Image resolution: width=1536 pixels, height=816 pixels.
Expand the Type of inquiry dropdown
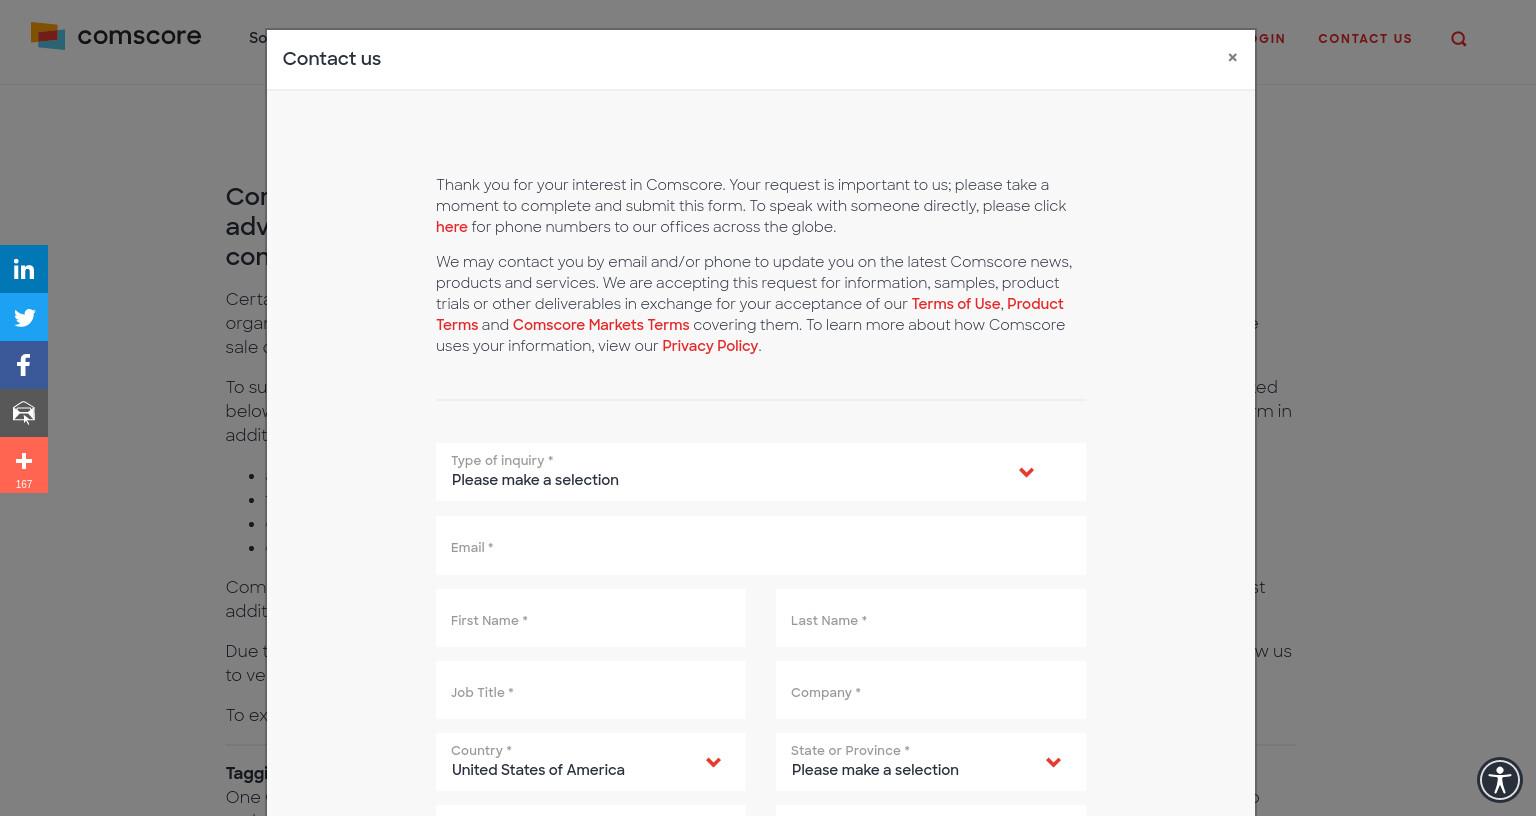pos(761,472)
